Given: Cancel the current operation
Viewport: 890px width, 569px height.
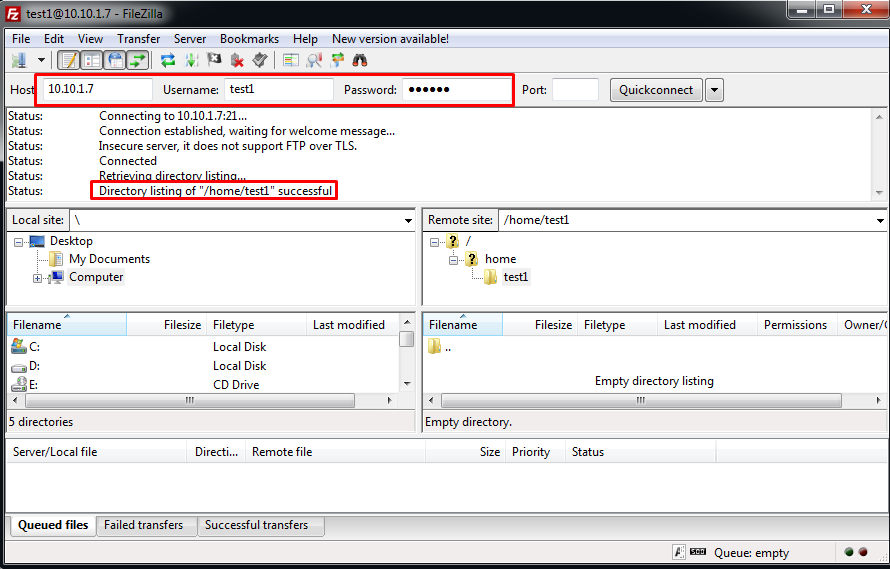Looking at the screenshot, I should [214, 60].
